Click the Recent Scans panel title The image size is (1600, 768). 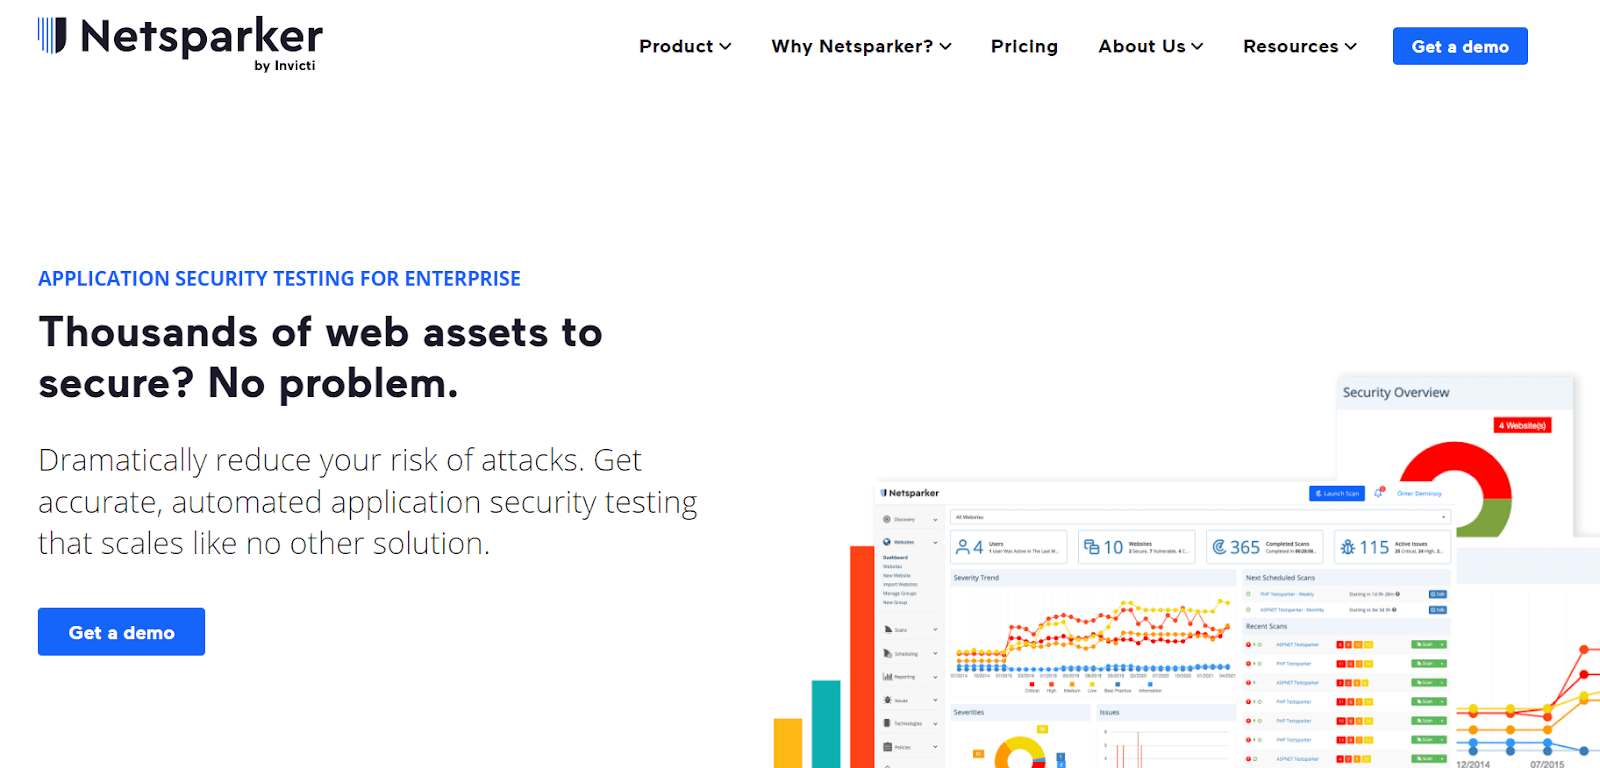[x=1266, y=626]
